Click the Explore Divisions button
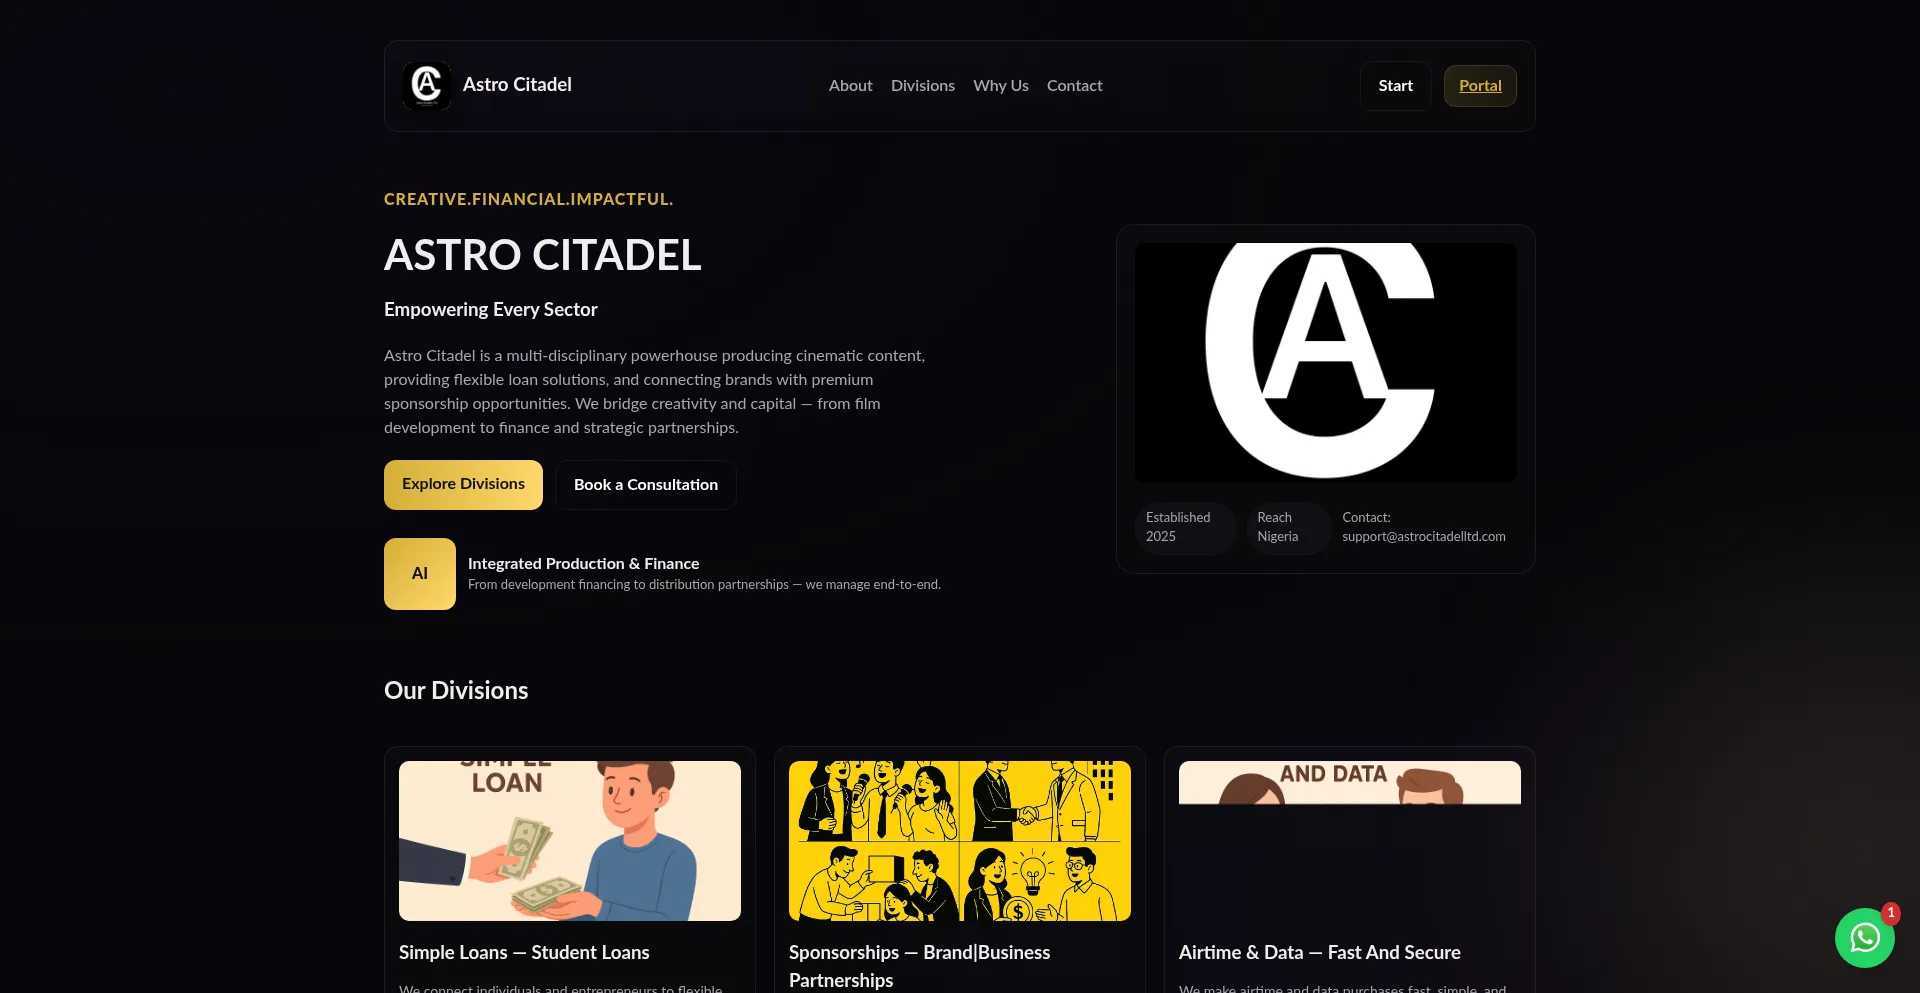 point(463,485)
